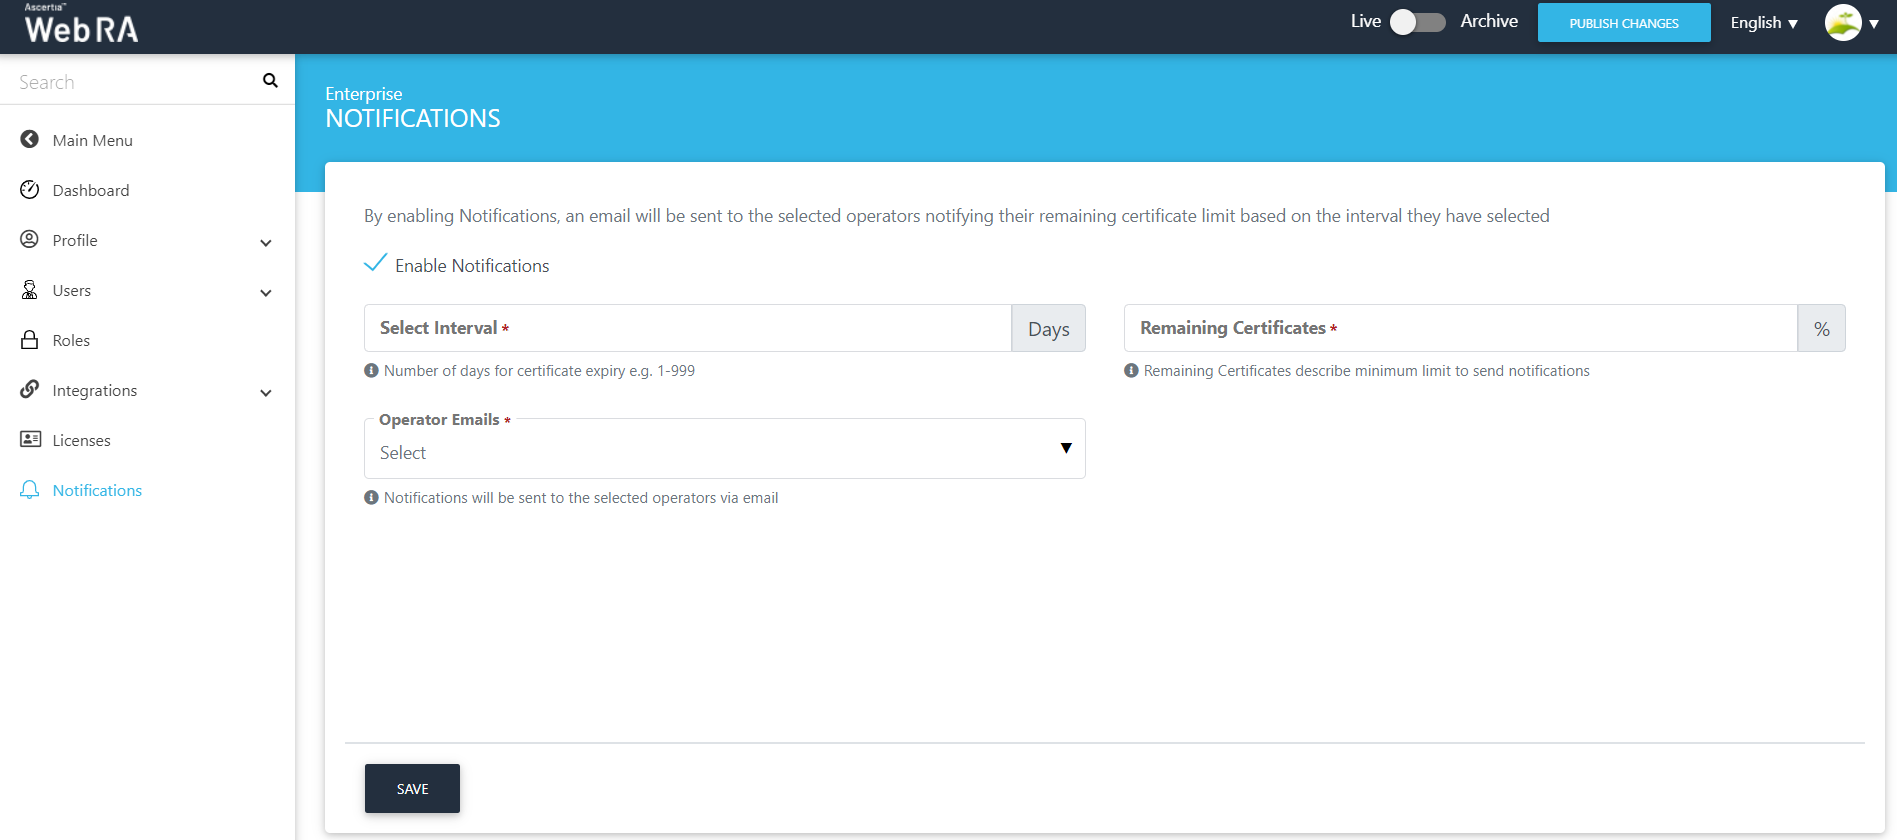Click the Users menu label
Image resolution: width=1897 pixels, height=840 pixels.
[x=72, y=290]
